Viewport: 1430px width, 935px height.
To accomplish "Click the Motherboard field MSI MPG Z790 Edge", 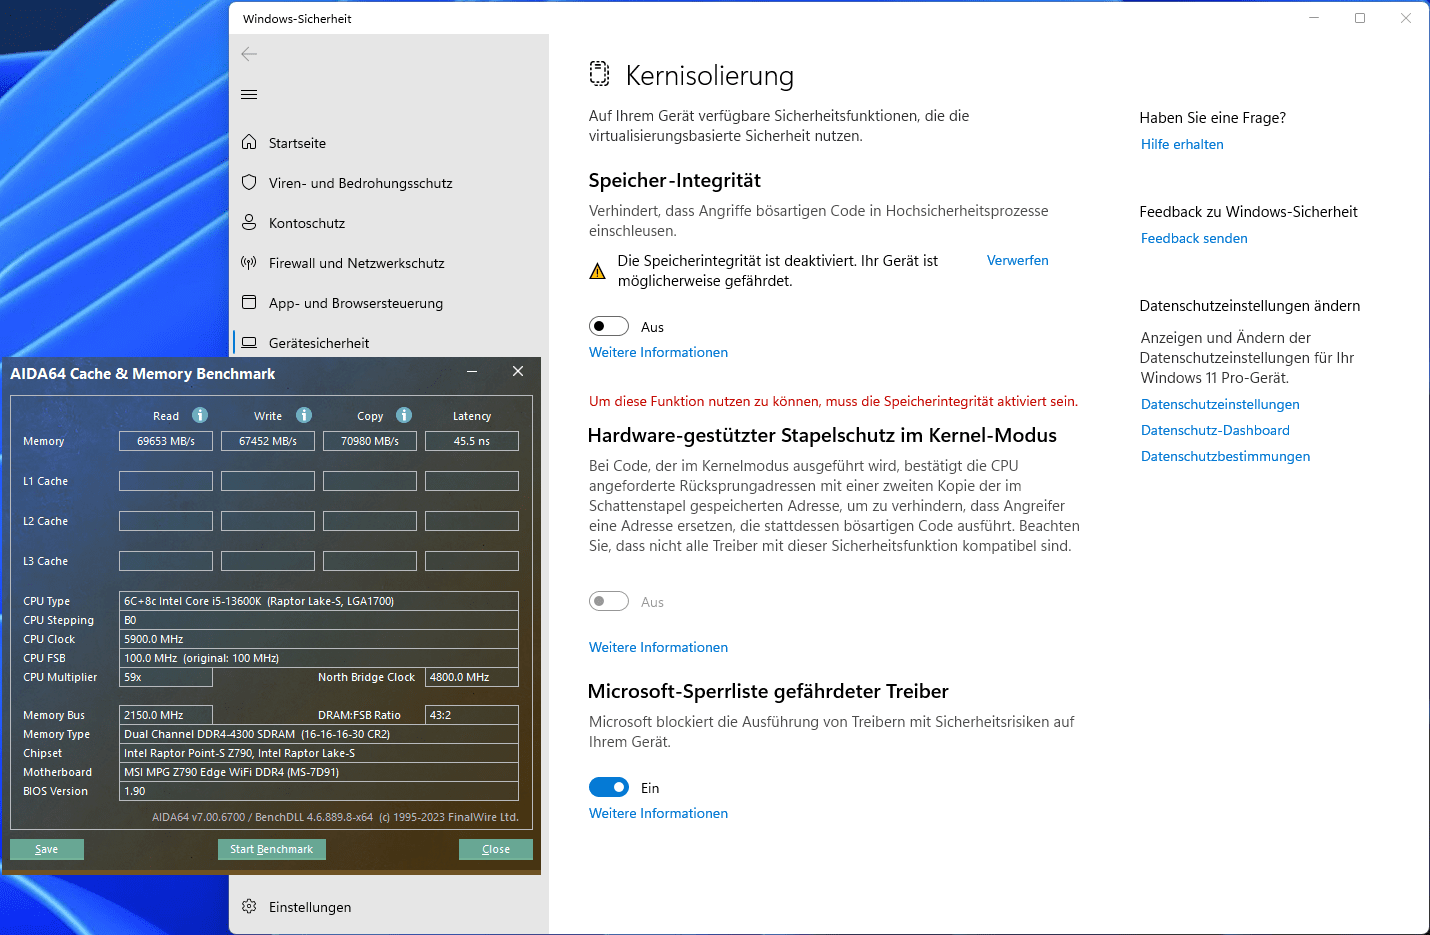I will [x=319, y=772].
